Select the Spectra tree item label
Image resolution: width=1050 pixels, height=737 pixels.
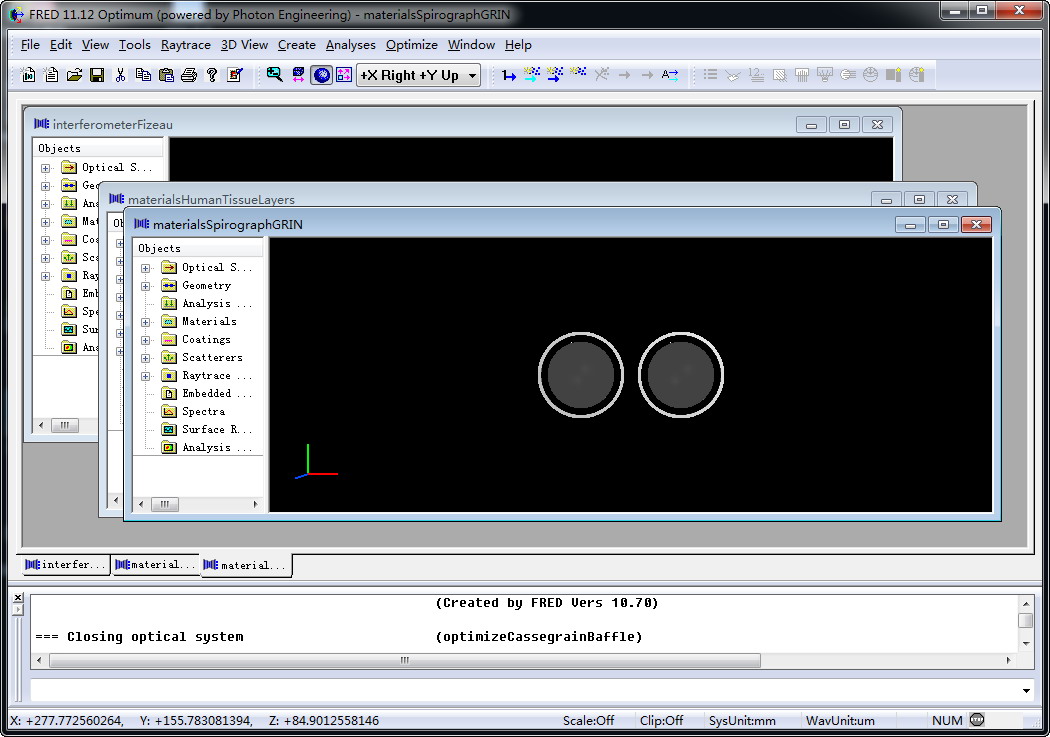pyautogui.click(x=204, y=412)
